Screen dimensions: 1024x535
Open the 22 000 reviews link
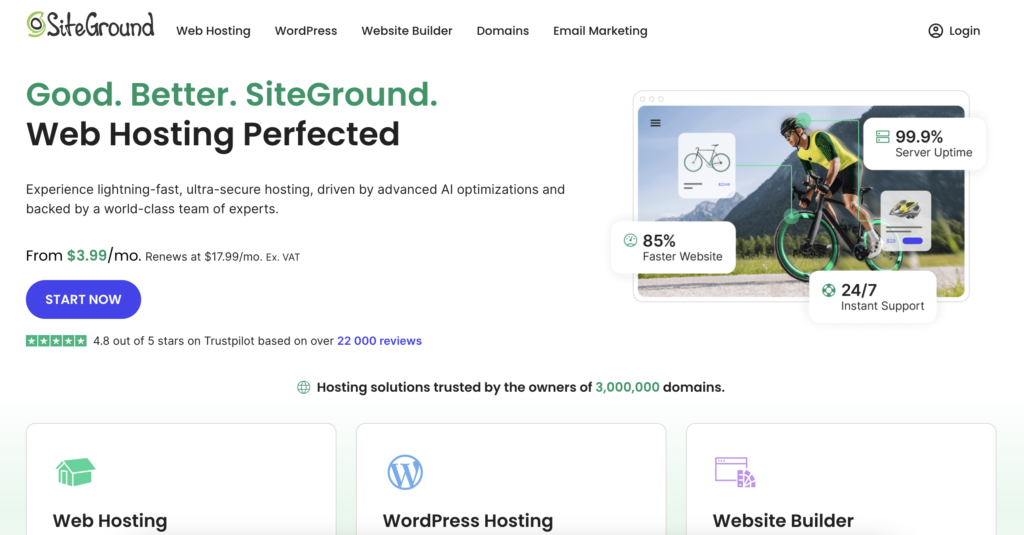pos(379,341)
